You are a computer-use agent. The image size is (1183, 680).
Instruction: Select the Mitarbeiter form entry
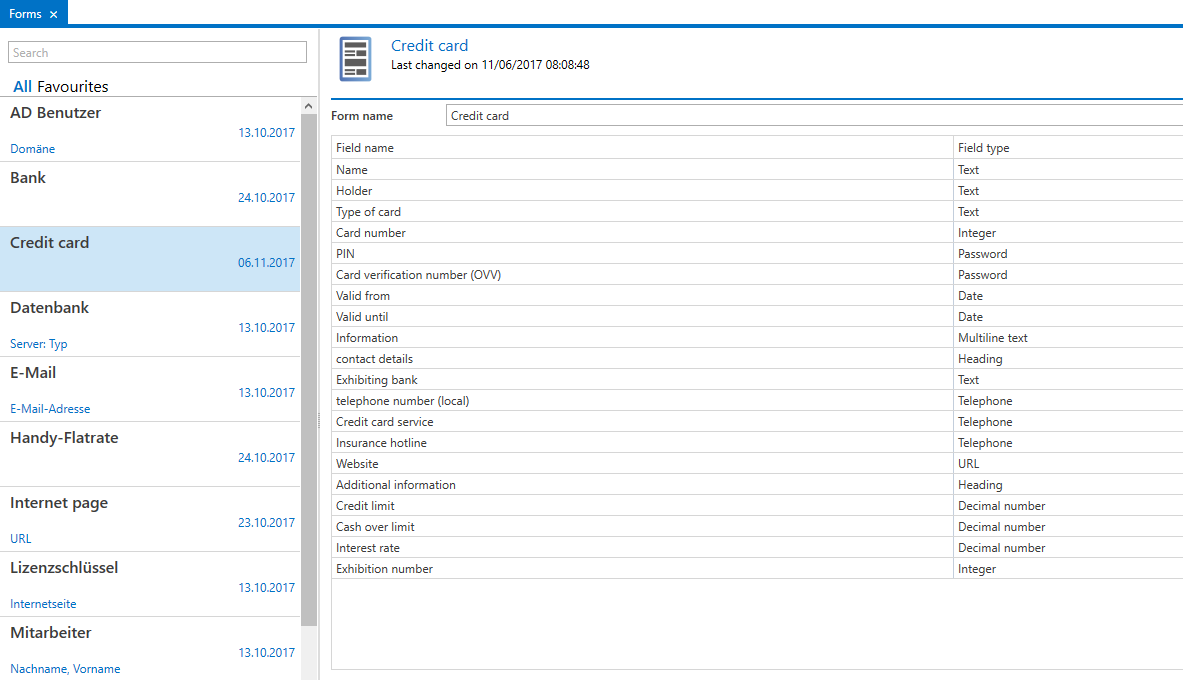coord(150,648)
